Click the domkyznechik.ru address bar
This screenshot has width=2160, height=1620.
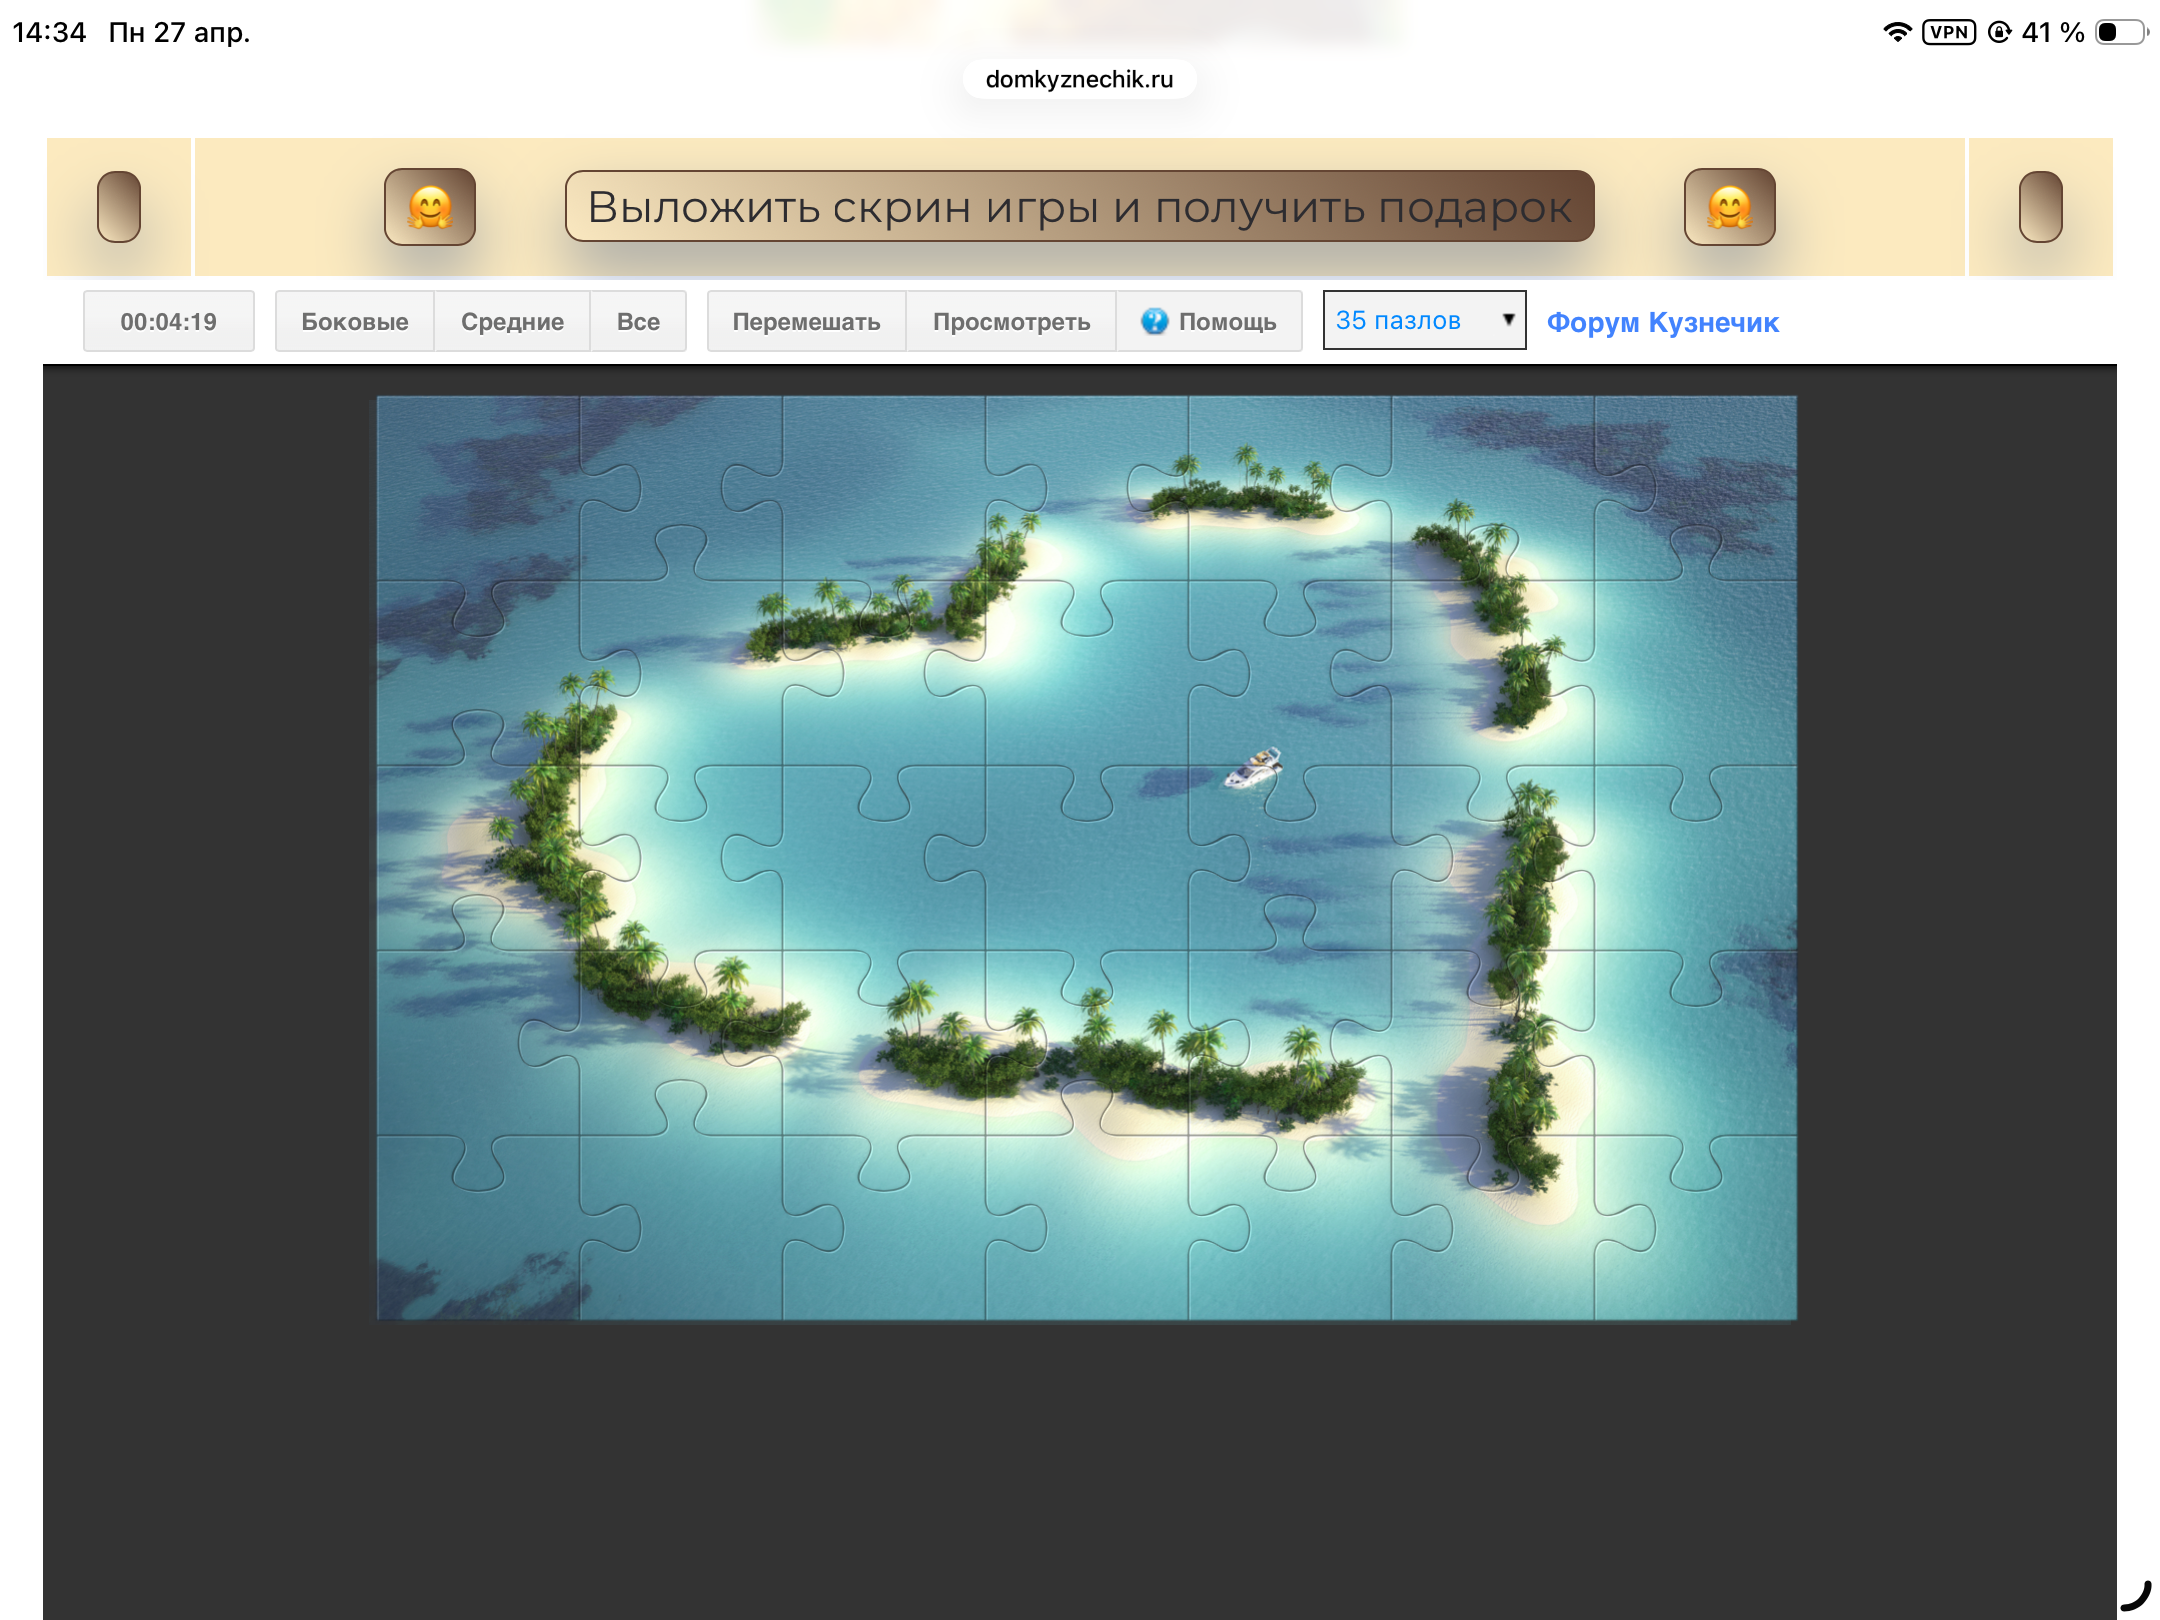point(1079,79)
